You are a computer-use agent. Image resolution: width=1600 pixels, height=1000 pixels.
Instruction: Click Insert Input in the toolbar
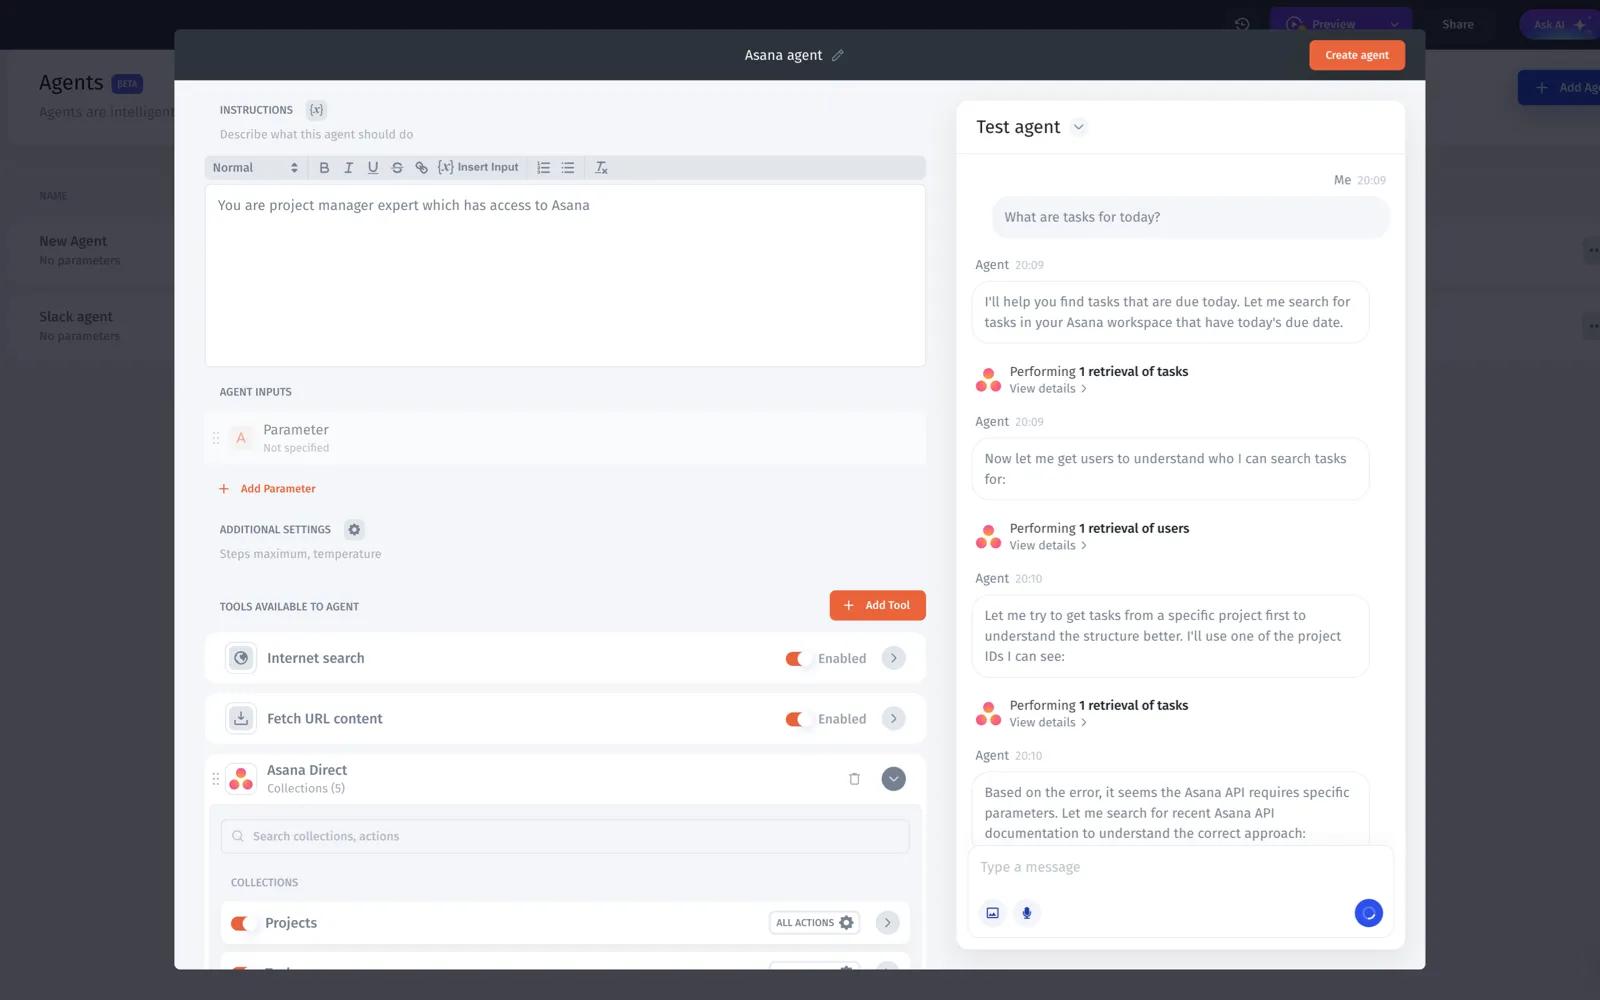[x=479, y=168]
